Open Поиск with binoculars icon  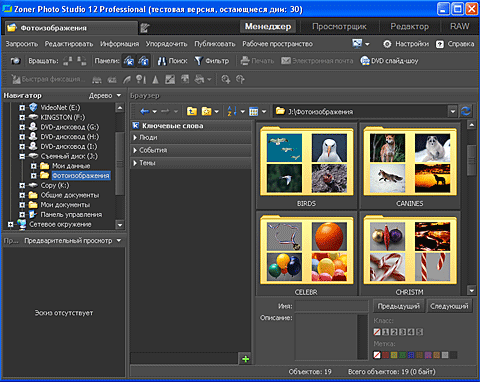pyautogui.click(x=172, y=61)
